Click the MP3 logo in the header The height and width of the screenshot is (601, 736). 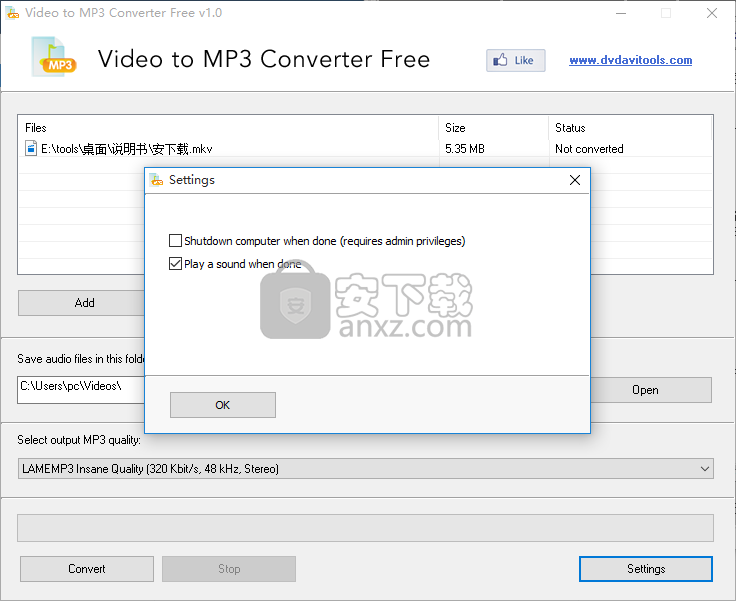coord(53,58)
